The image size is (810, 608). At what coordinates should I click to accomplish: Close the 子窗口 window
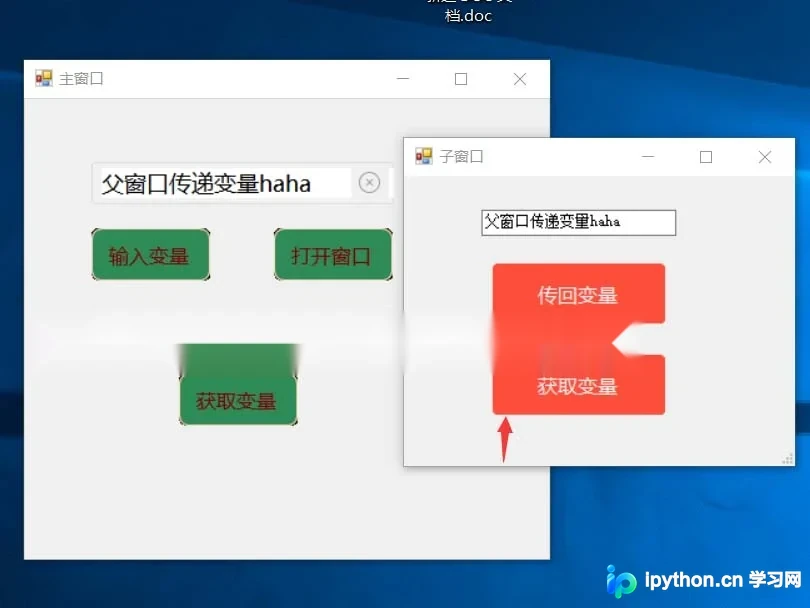[765, 157]
